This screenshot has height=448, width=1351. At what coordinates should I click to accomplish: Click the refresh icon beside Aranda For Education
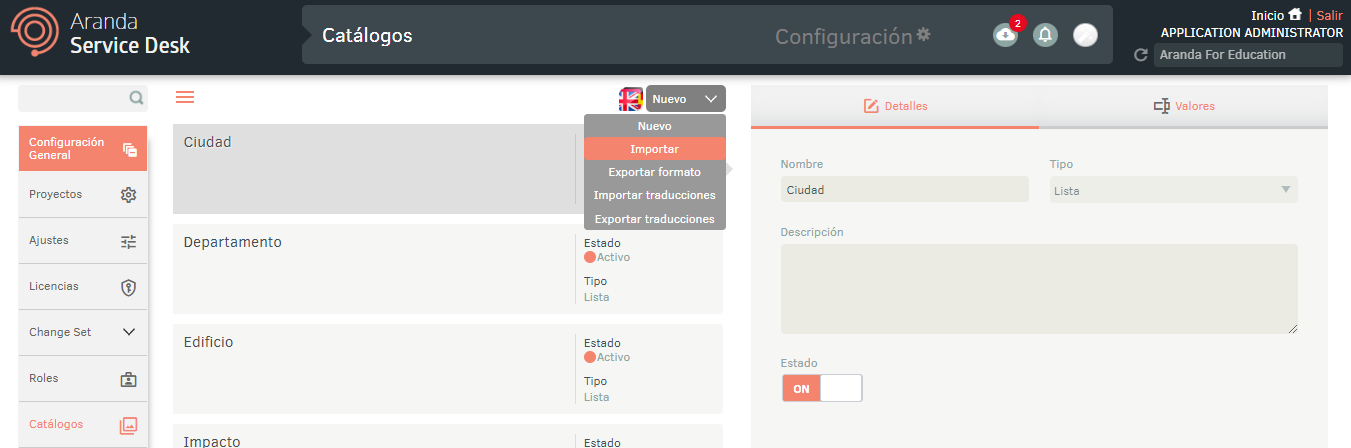(1140, 55)
